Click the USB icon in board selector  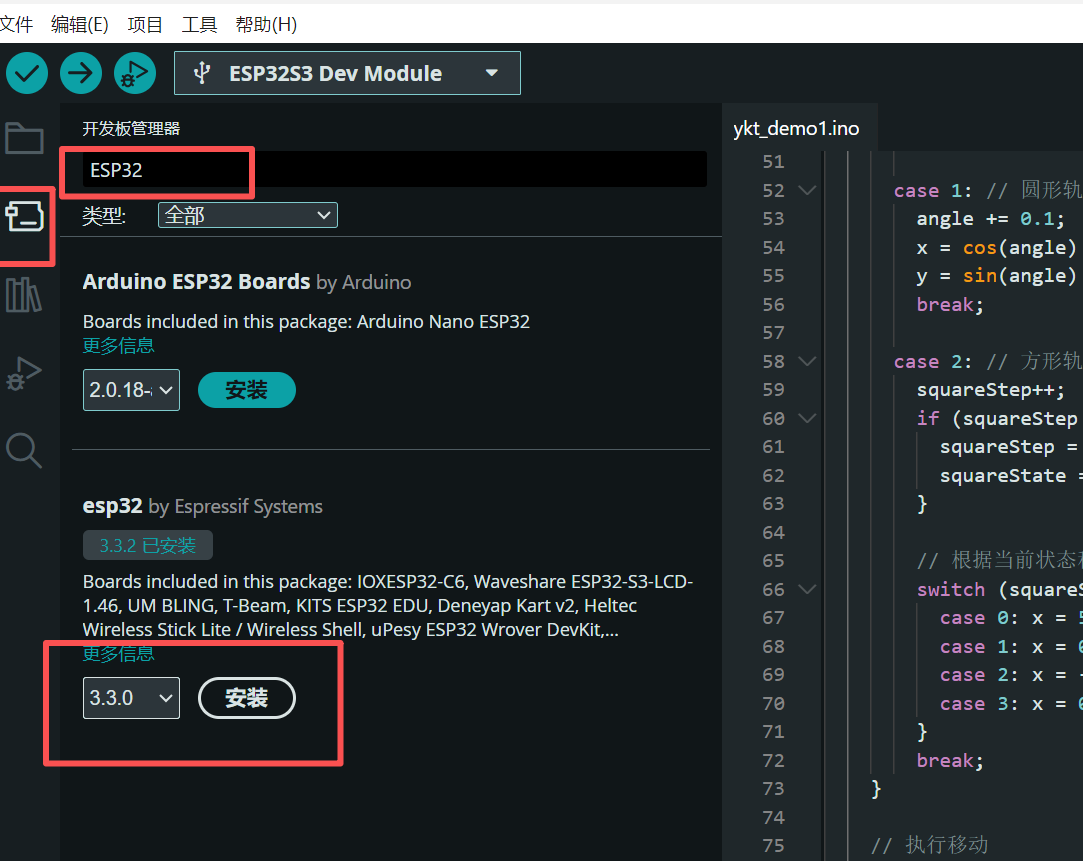pyautogui.click(x=202, y=73)
